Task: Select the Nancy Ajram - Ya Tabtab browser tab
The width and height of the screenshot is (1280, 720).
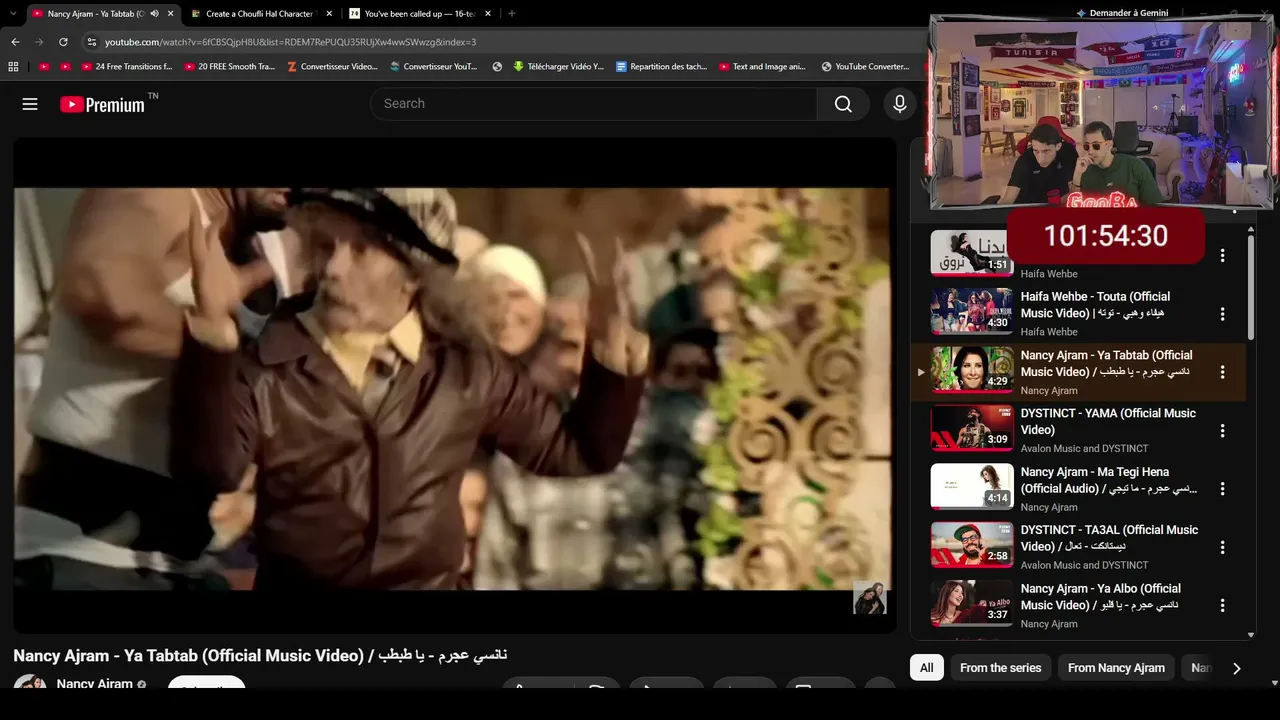Action: coord(103,14)
